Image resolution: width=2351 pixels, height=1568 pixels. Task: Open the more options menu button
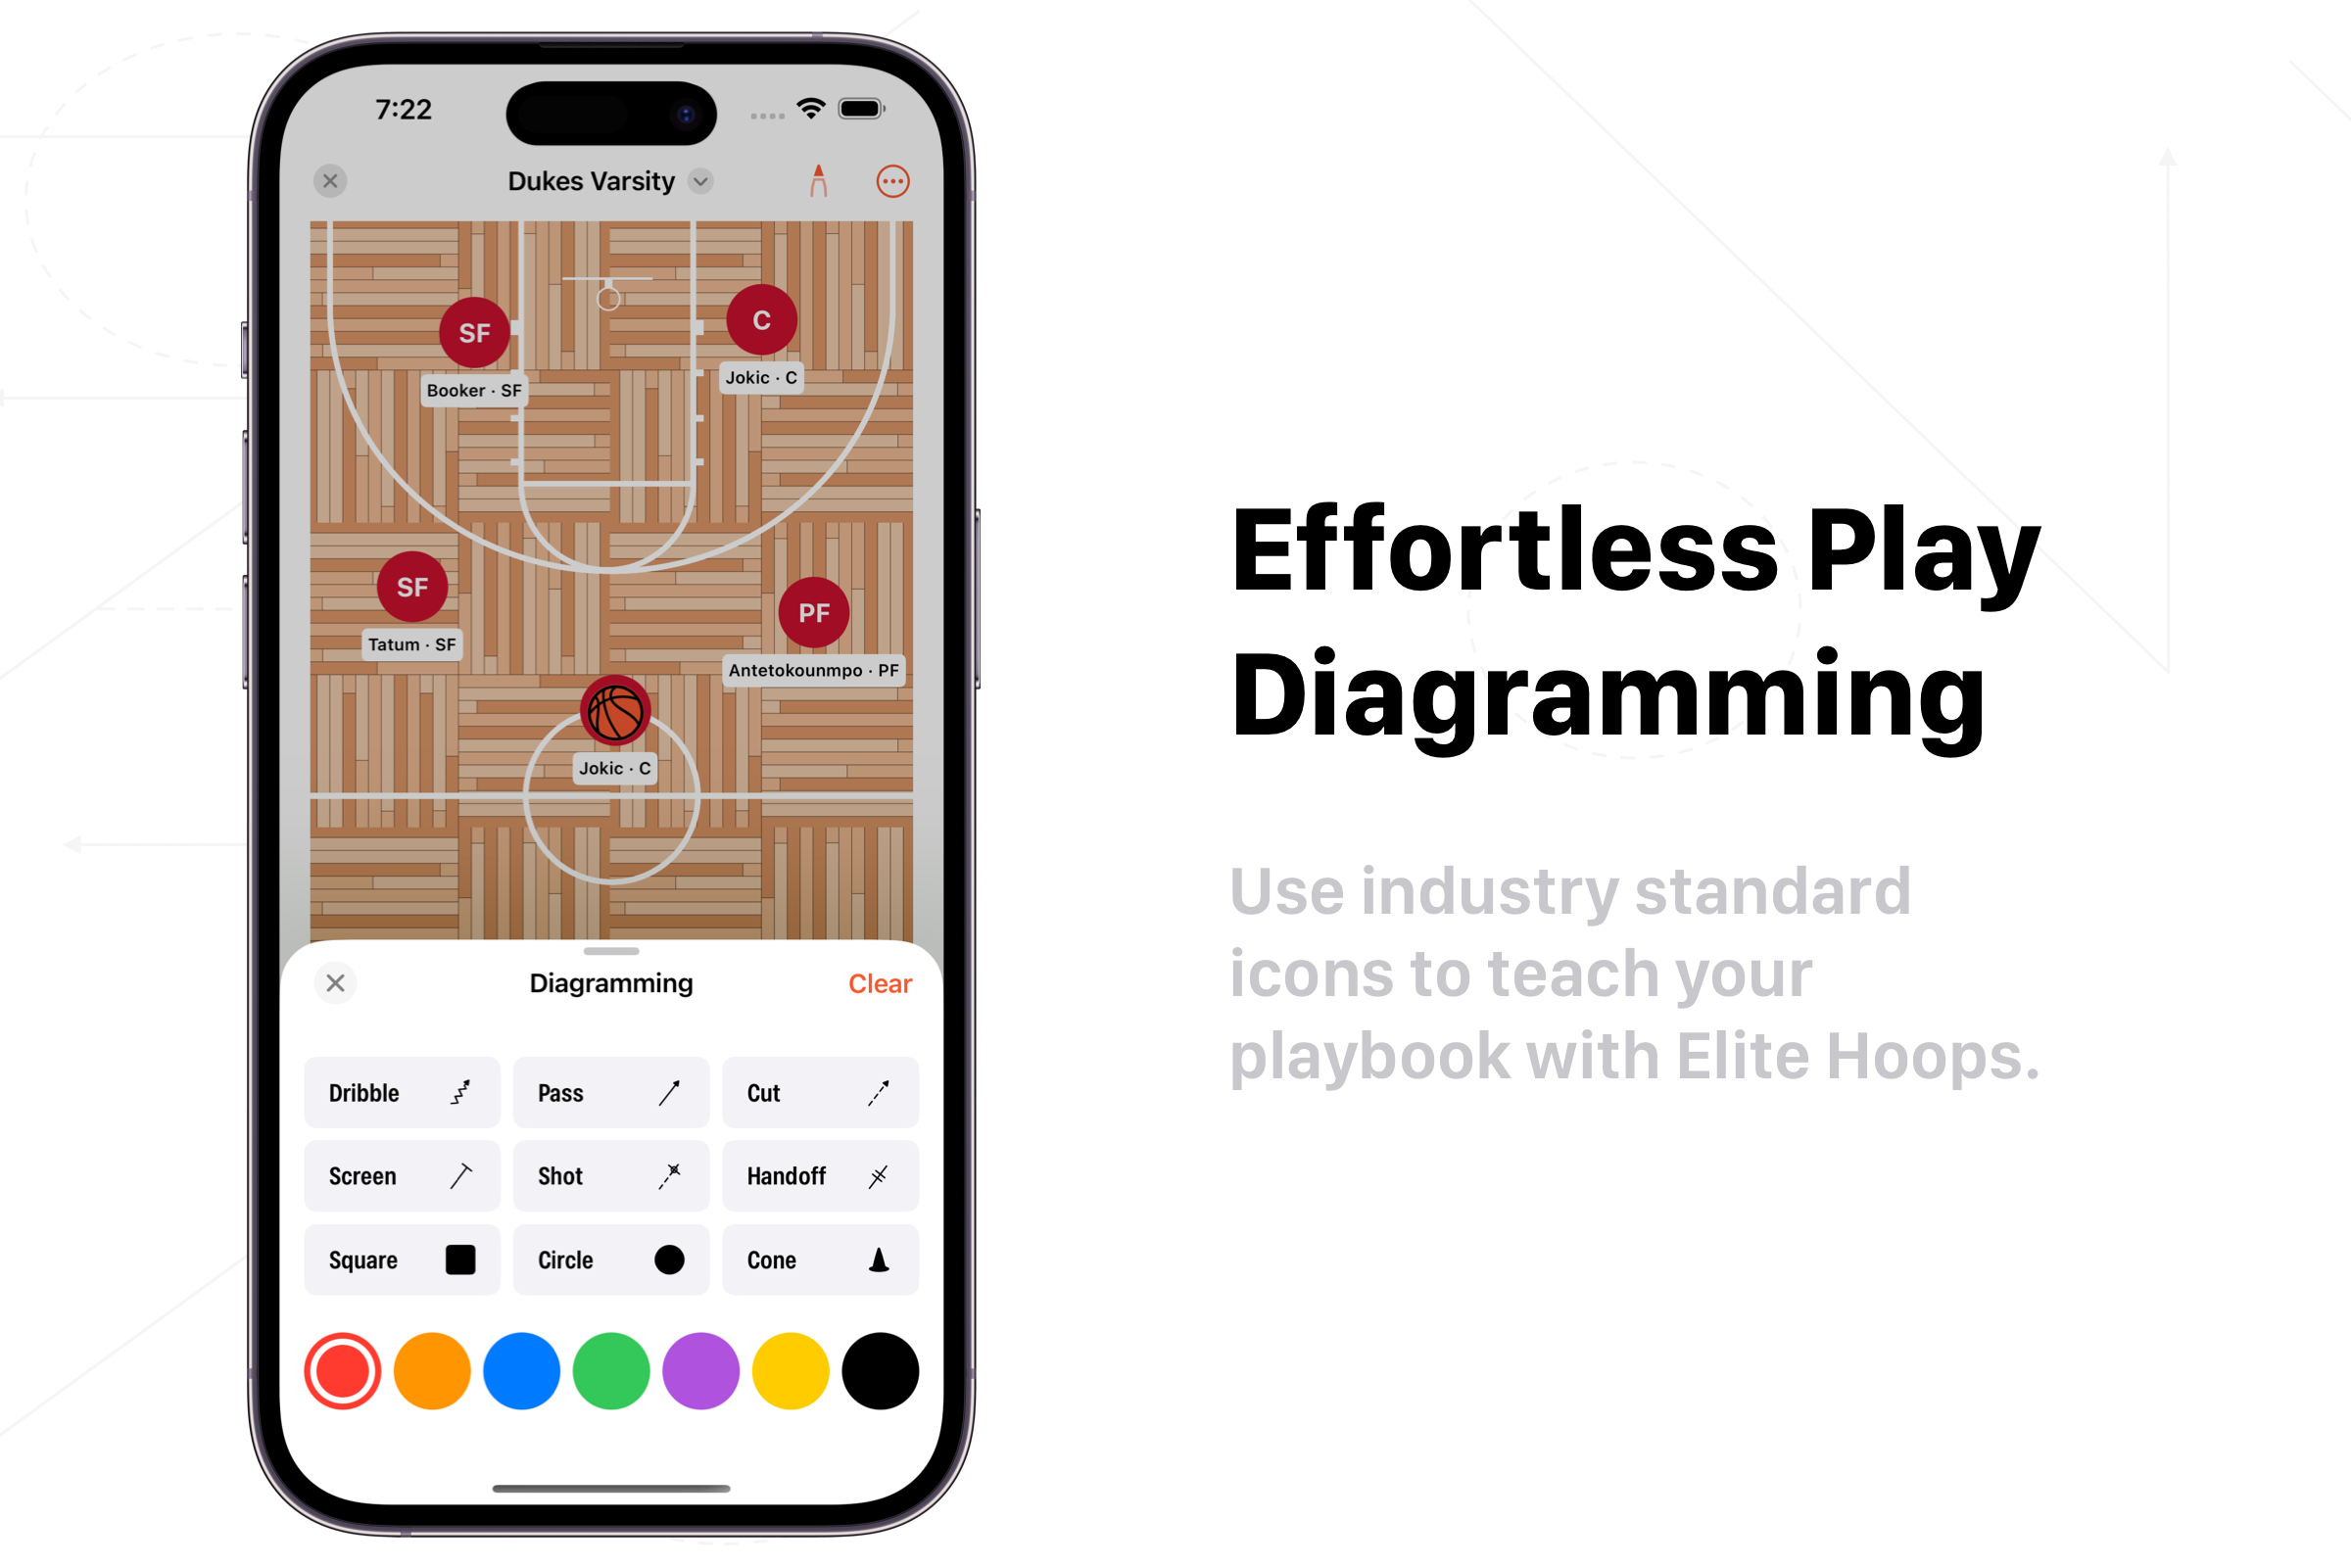coord(892,182)
